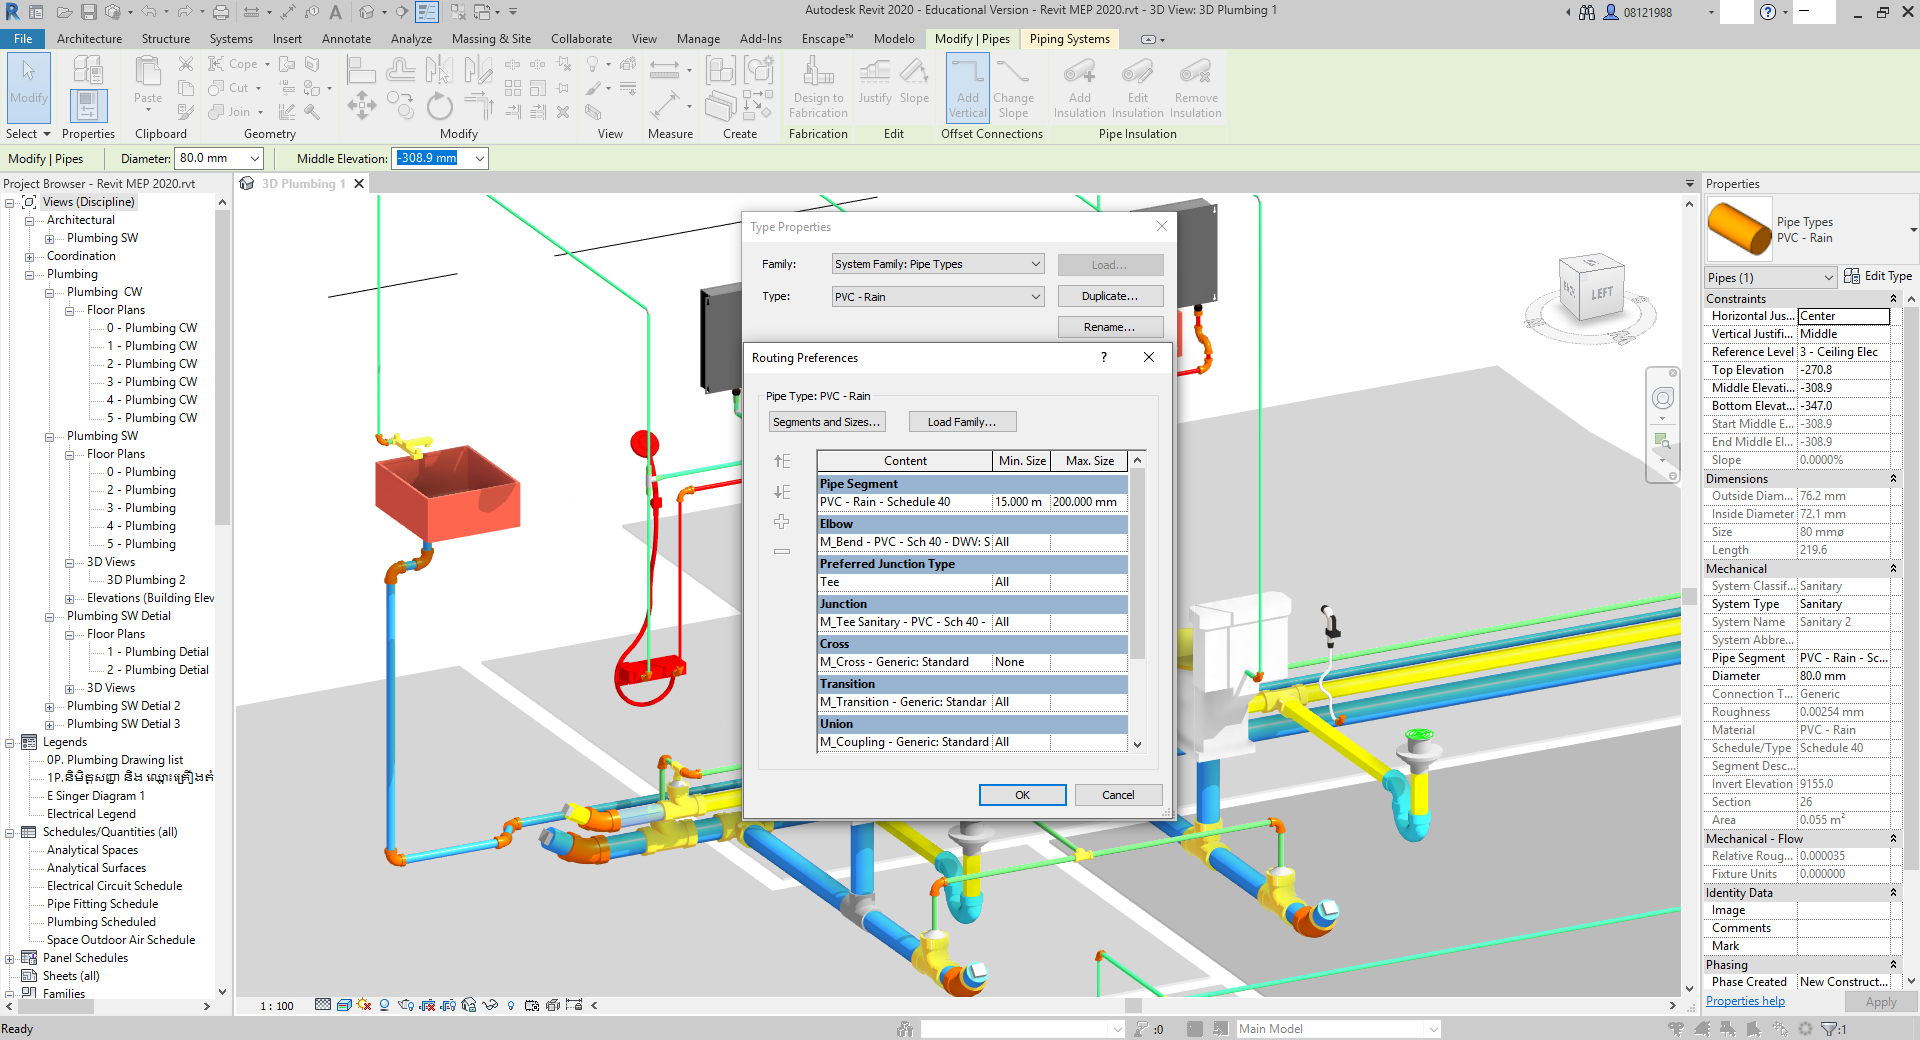Screen dimensions: 1920x1040
Task: Click the Reveal Hidden Elements lightbulb icon
Action: [x=511, y=1005]
